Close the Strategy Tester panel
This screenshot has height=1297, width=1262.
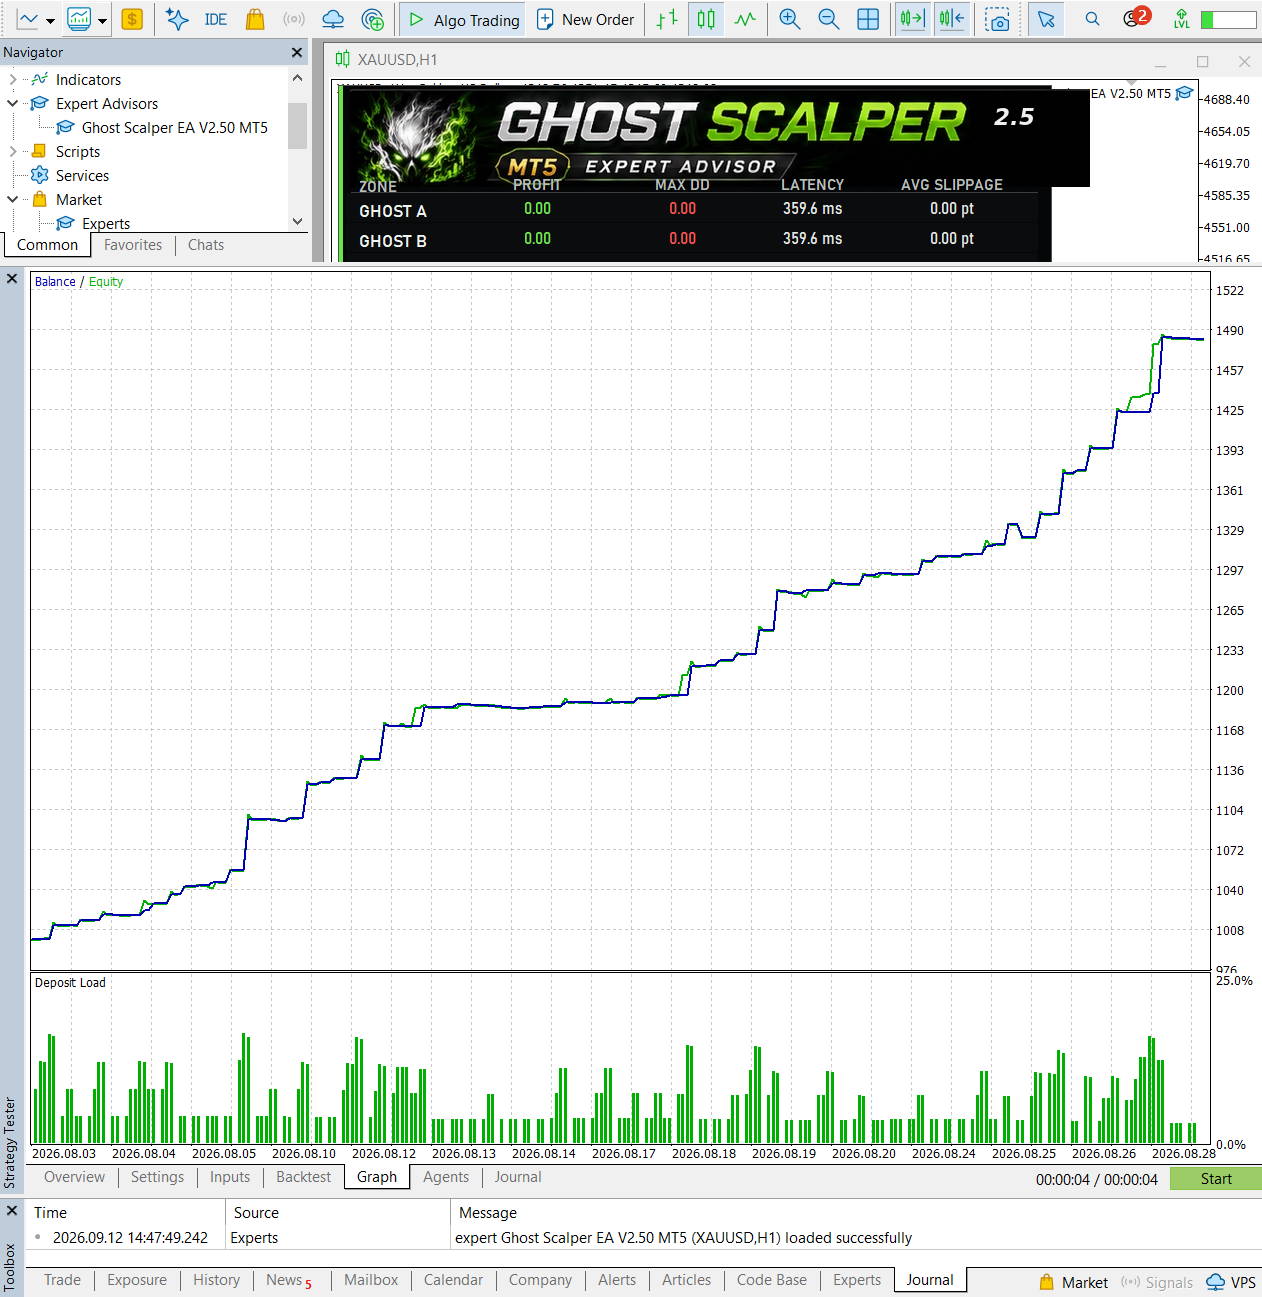[12, 279]
